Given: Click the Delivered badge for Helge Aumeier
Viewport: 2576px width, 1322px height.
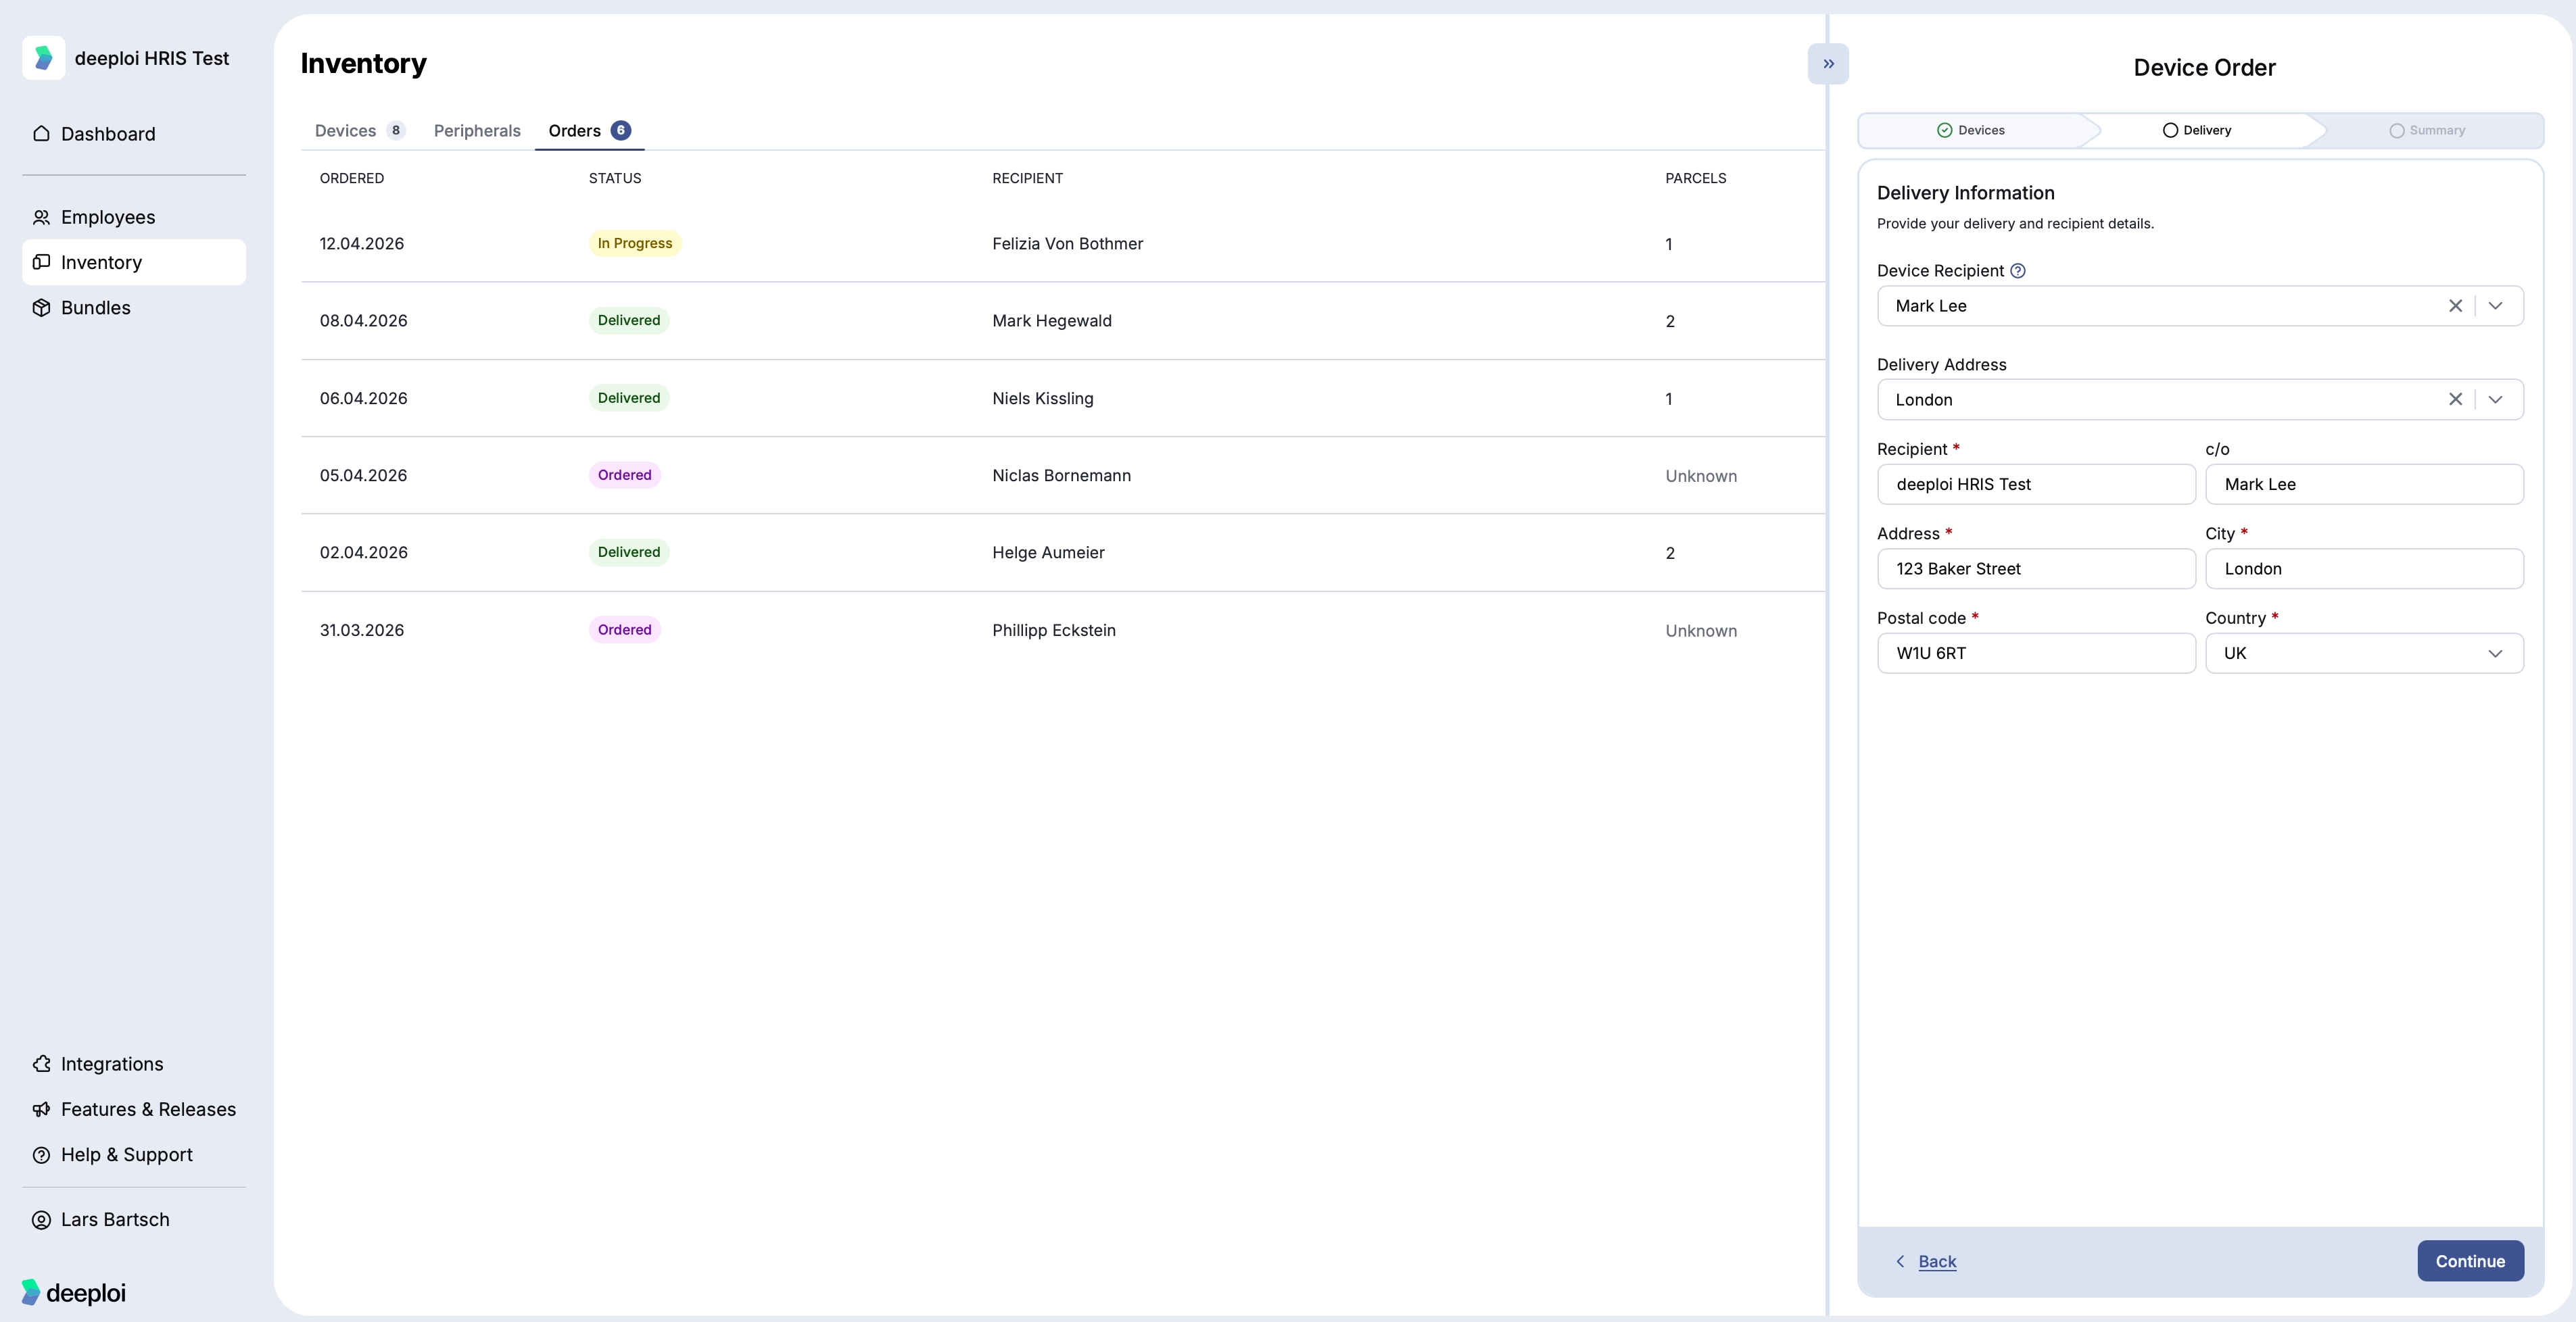Looking at the screenshot, I should click(x=628, y=552).
